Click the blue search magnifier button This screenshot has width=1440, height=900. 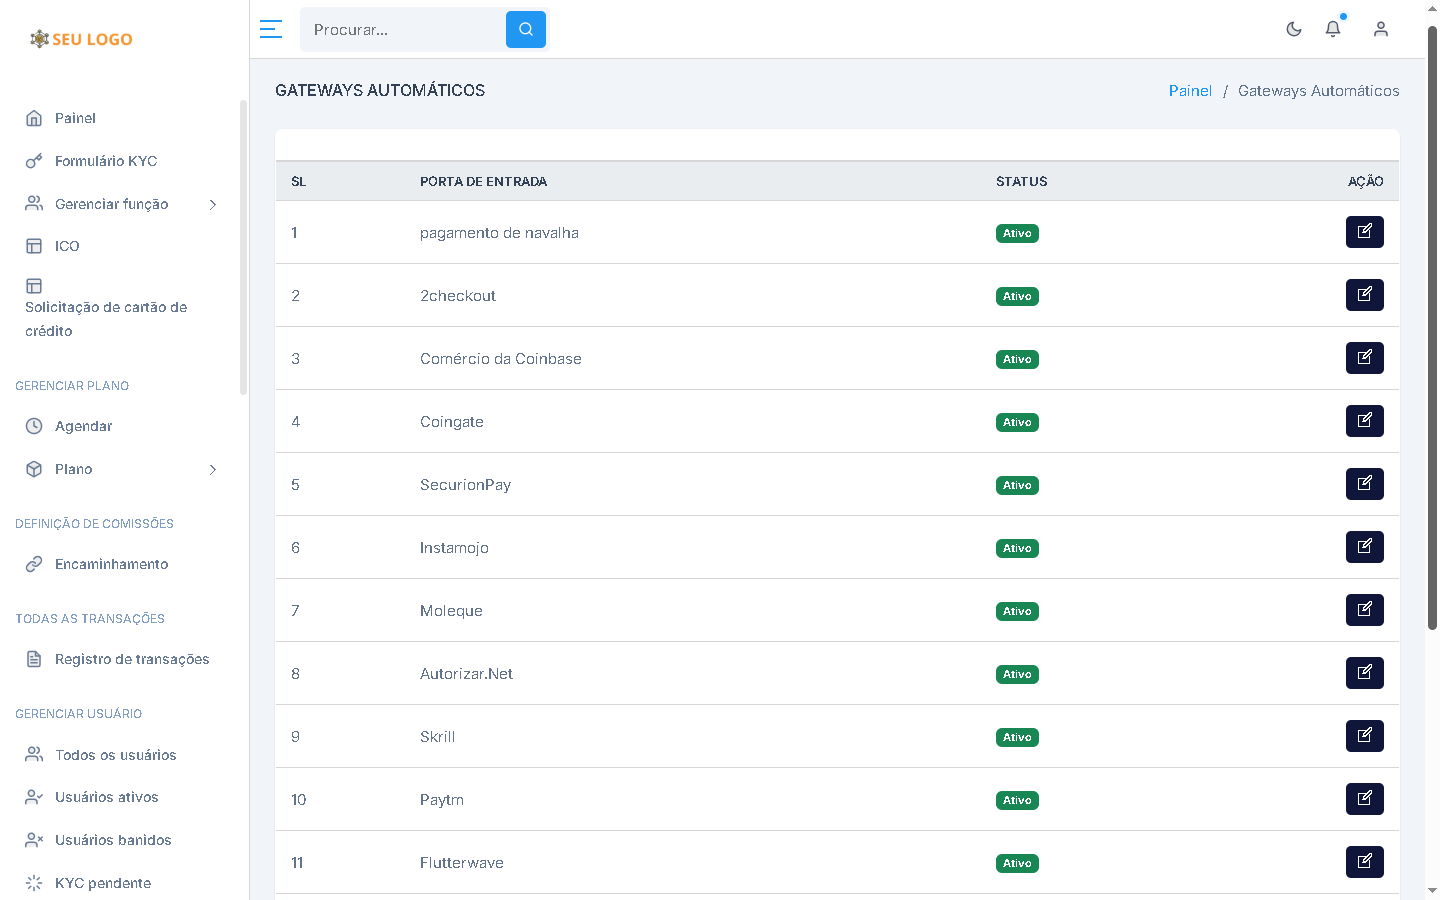pos(526,30)
